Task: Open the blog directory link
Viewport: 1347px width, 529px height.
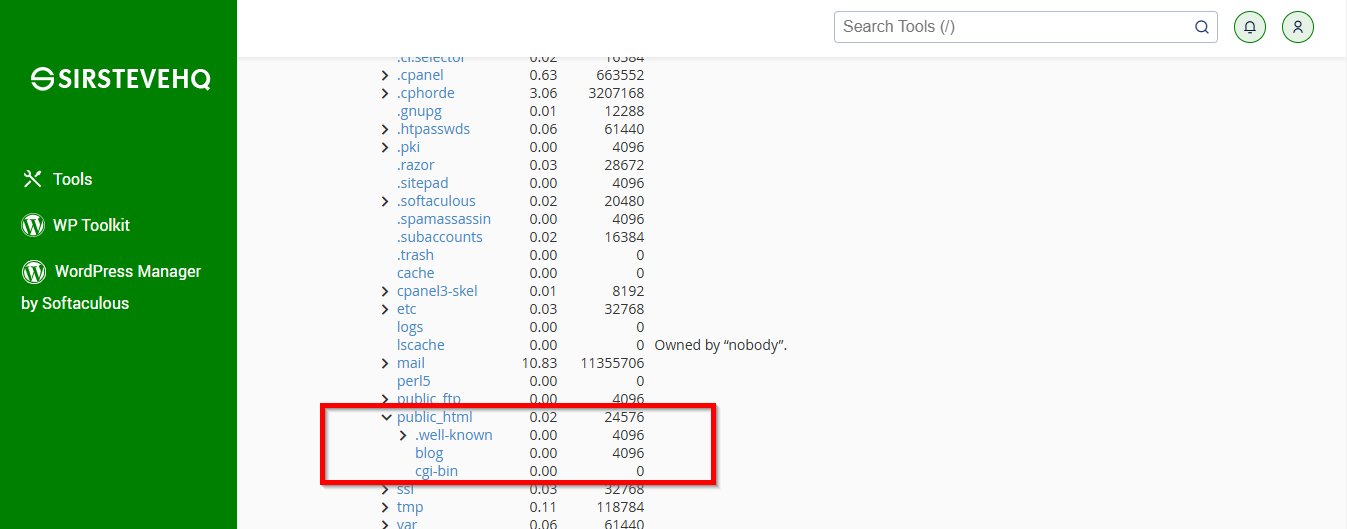Action: tap(429, 453)
